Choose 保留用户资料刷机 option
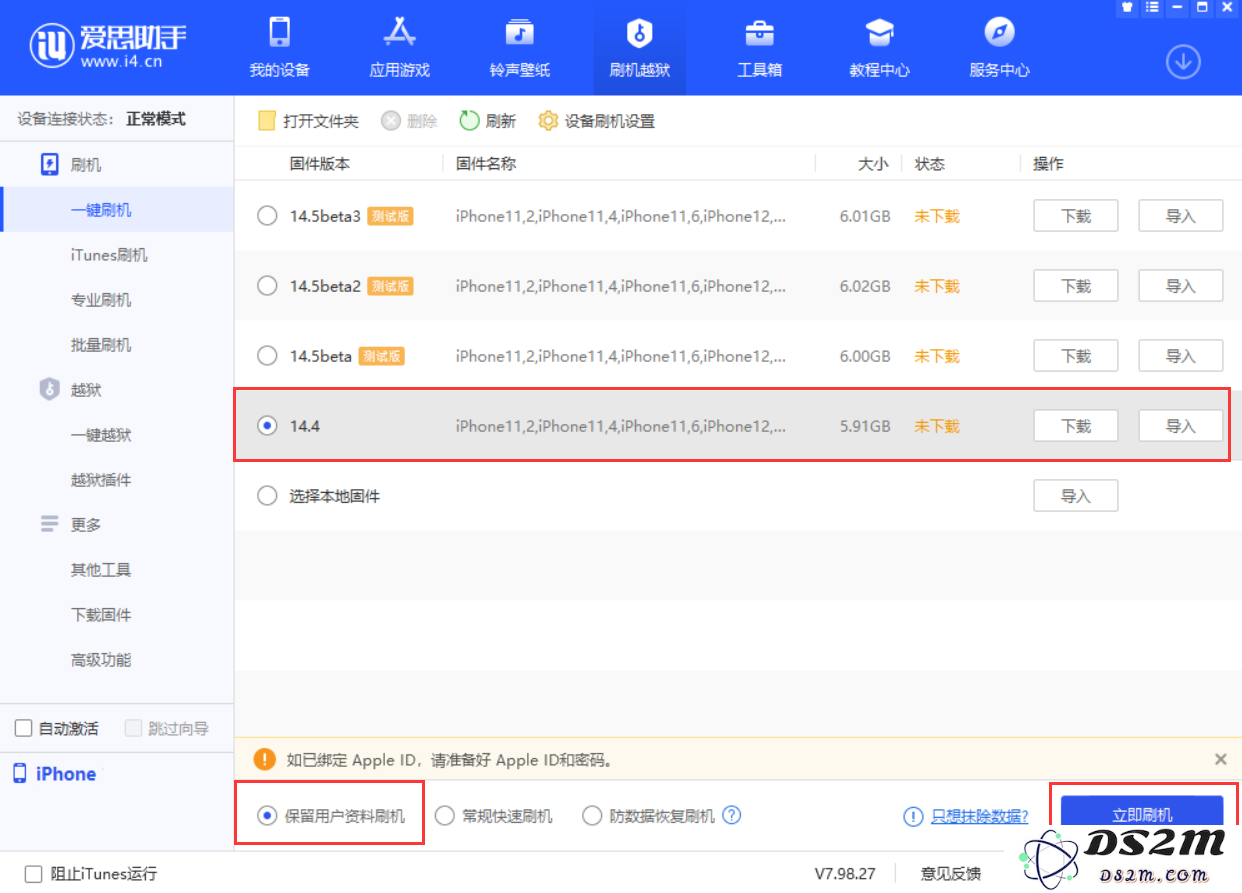Viewport: 1242px width, 893px height. point(331,816)
